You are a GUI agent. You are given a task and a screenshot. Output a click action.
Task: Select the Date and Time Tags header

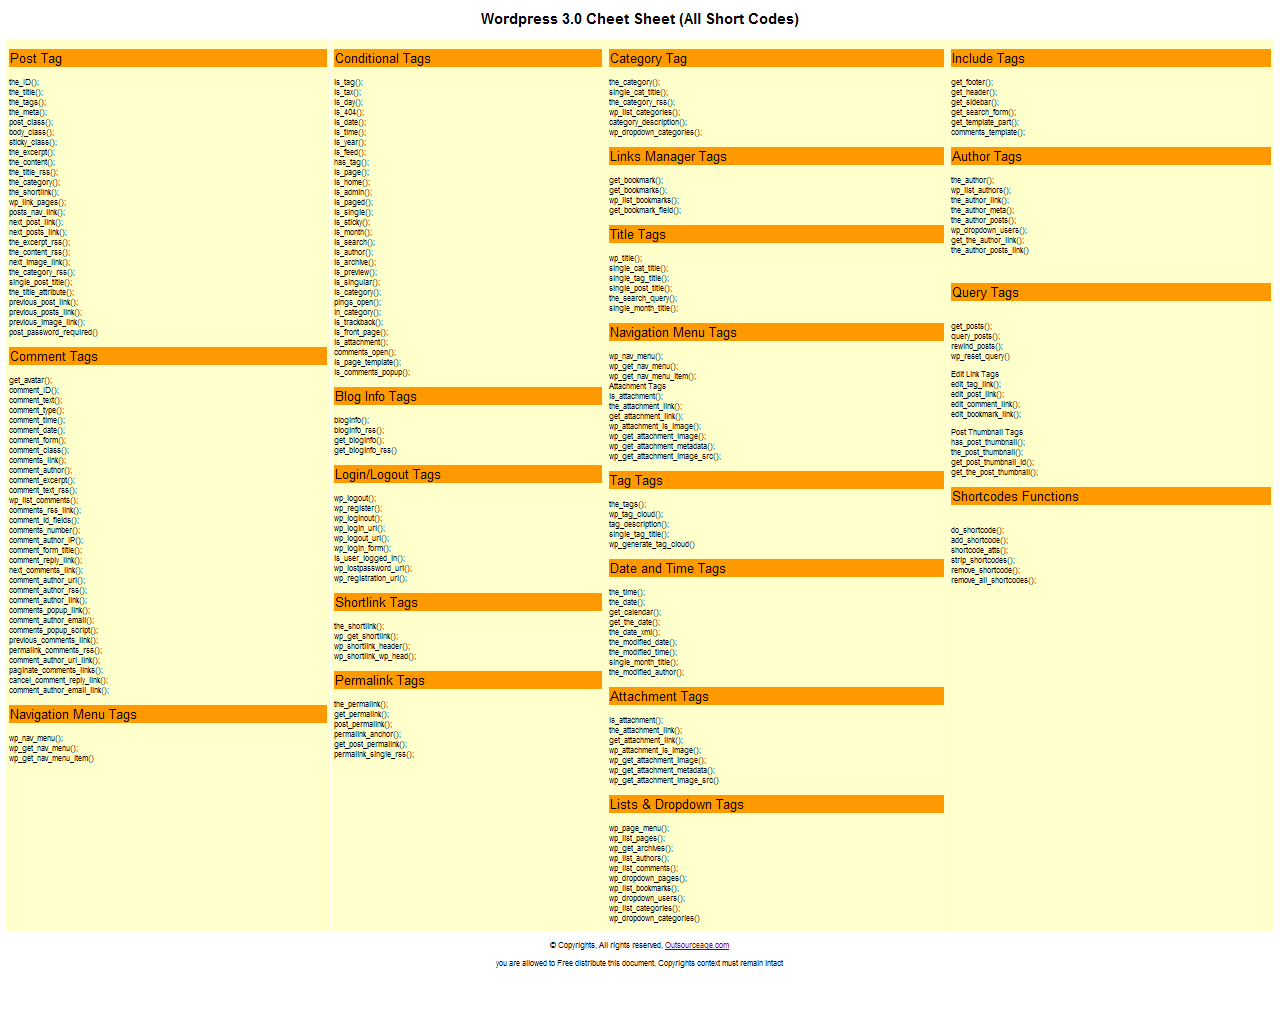pyautogui.click(x=776, y=568)
